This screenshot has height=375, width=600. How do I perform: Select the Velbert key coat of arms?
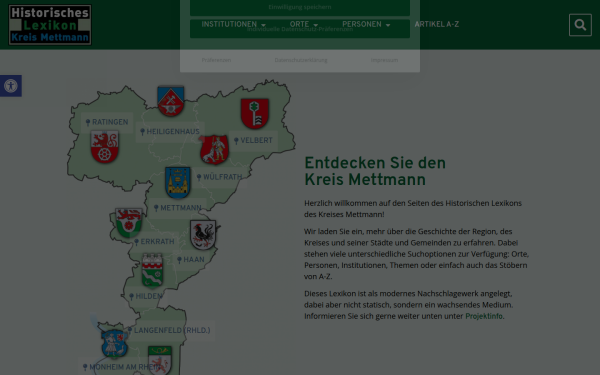[255, 113]
